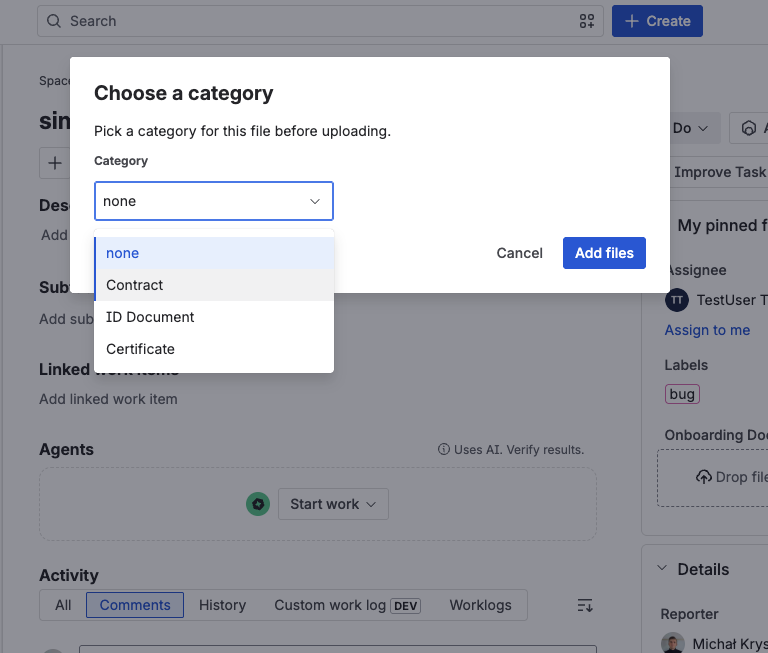Click the plus add button below title
The height and width of the screenshot is (653, 768).
click(55, 163)
